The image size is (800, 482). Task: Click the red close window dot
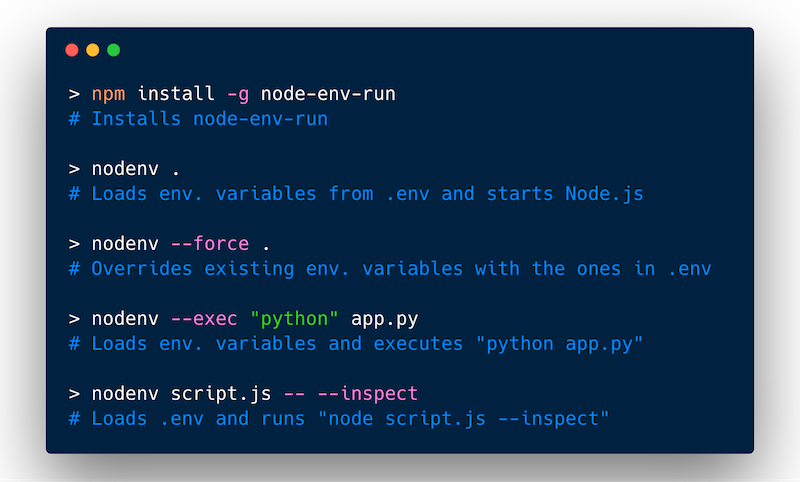(72, 50)
